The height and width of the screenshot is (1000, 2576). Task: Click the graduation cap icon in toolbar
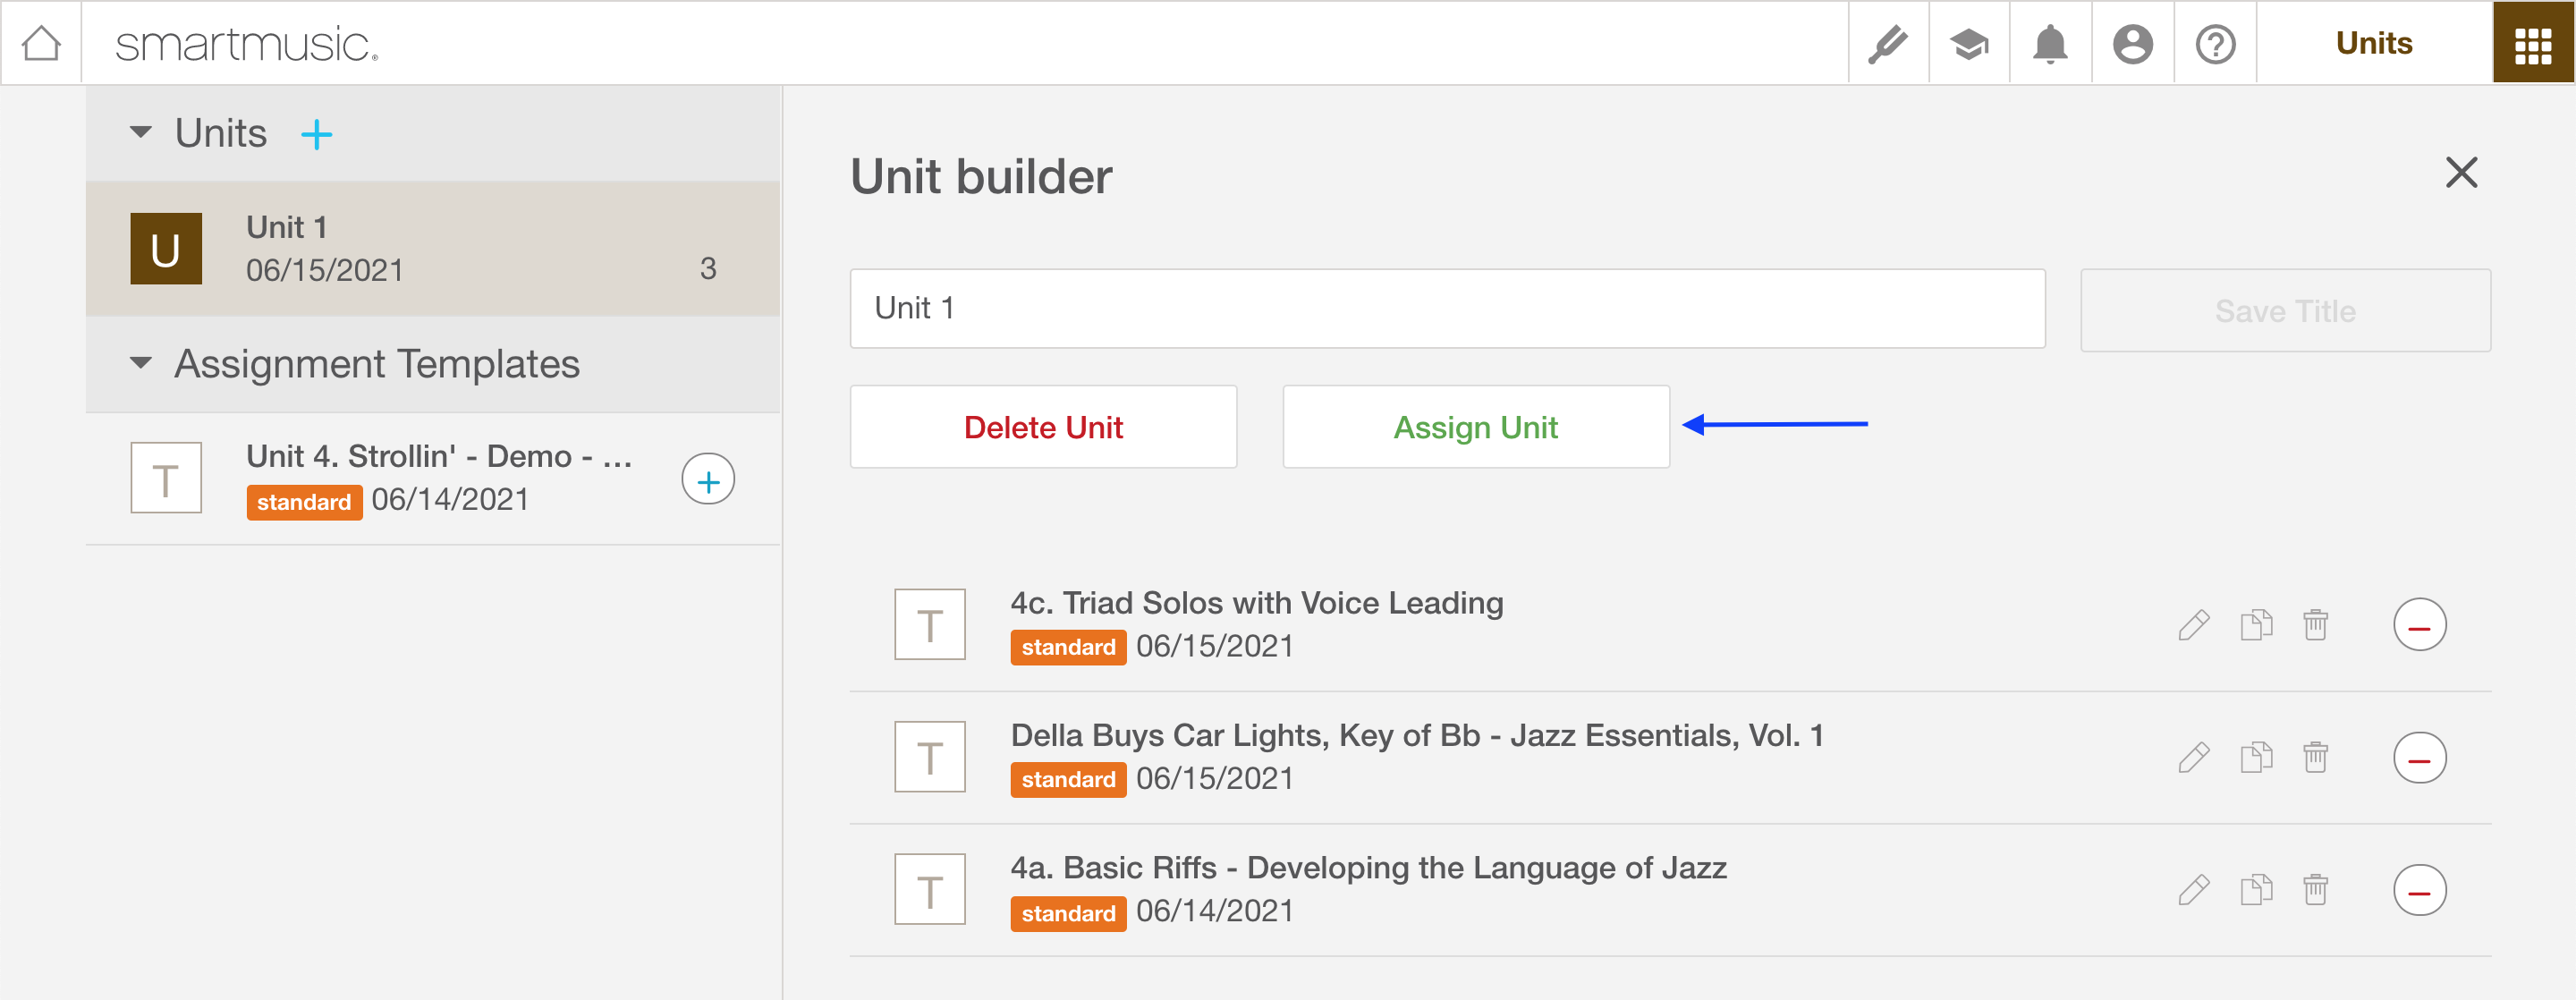1968,45
